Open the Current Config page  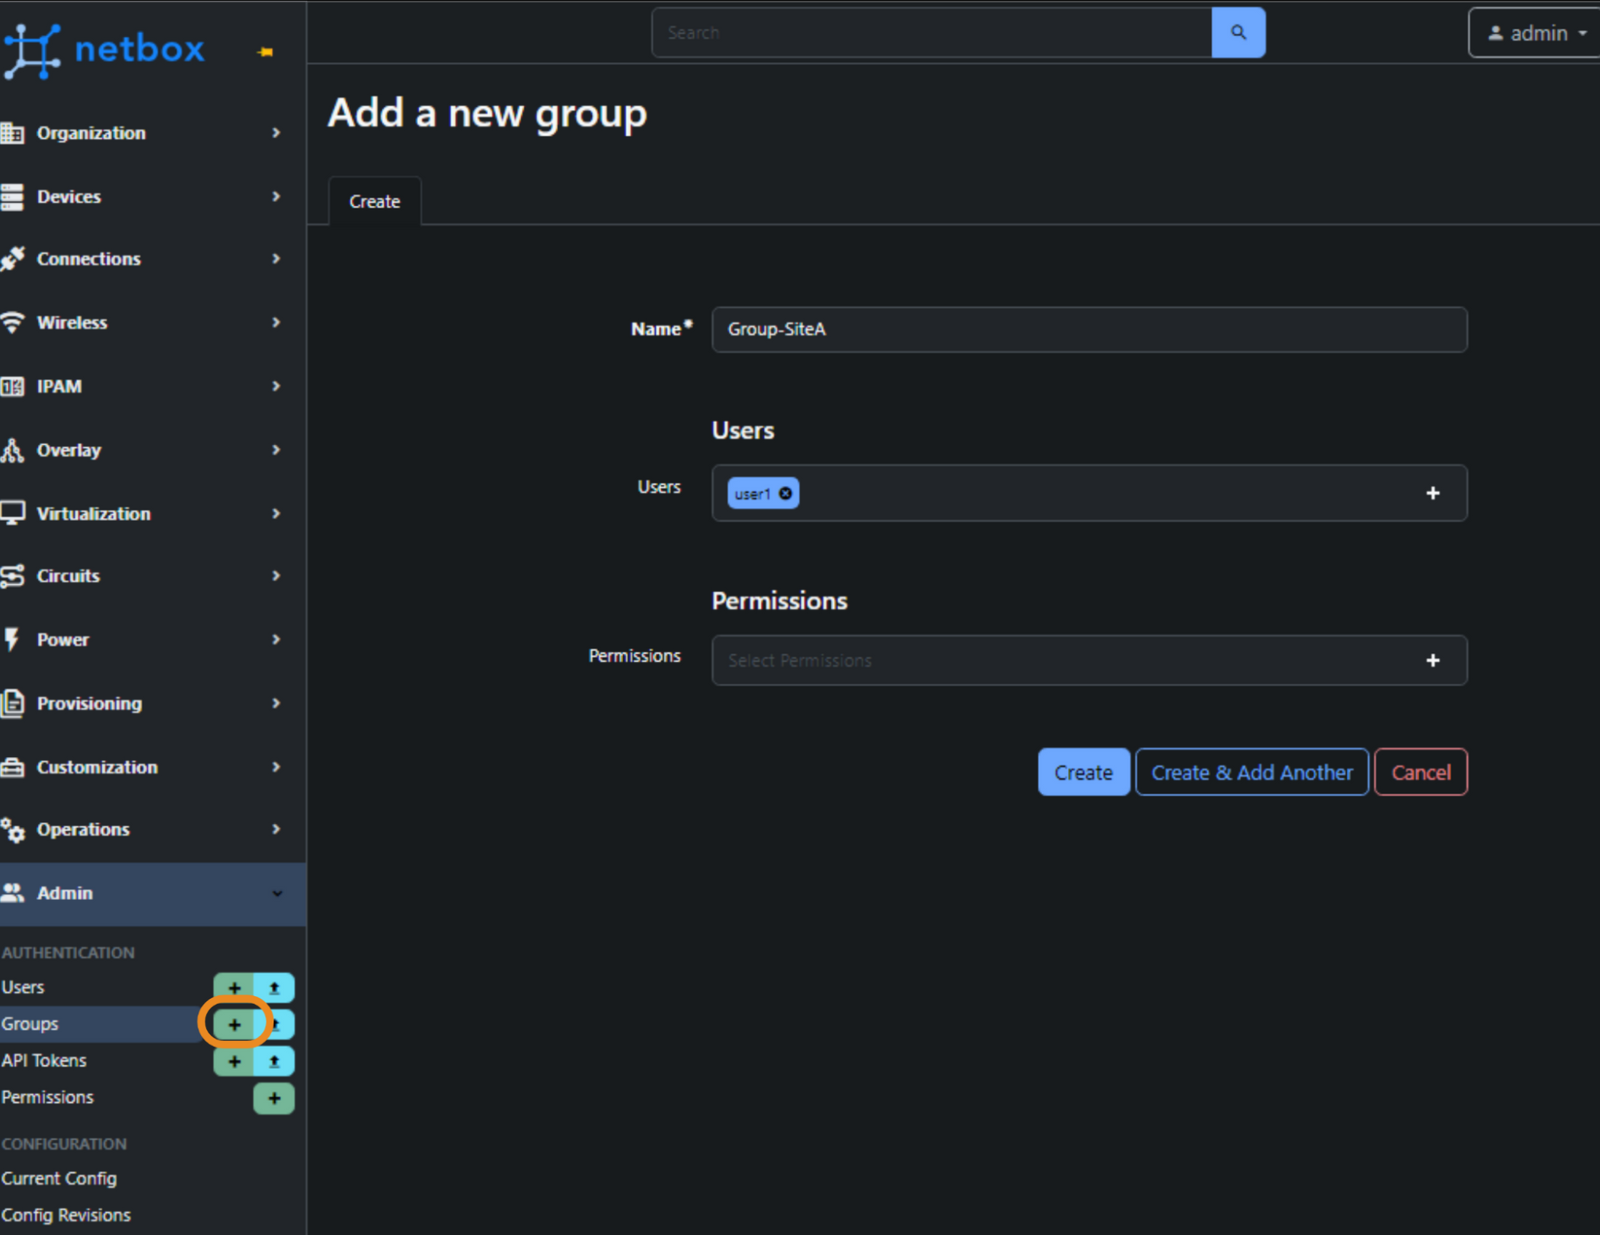[59, 1178]
